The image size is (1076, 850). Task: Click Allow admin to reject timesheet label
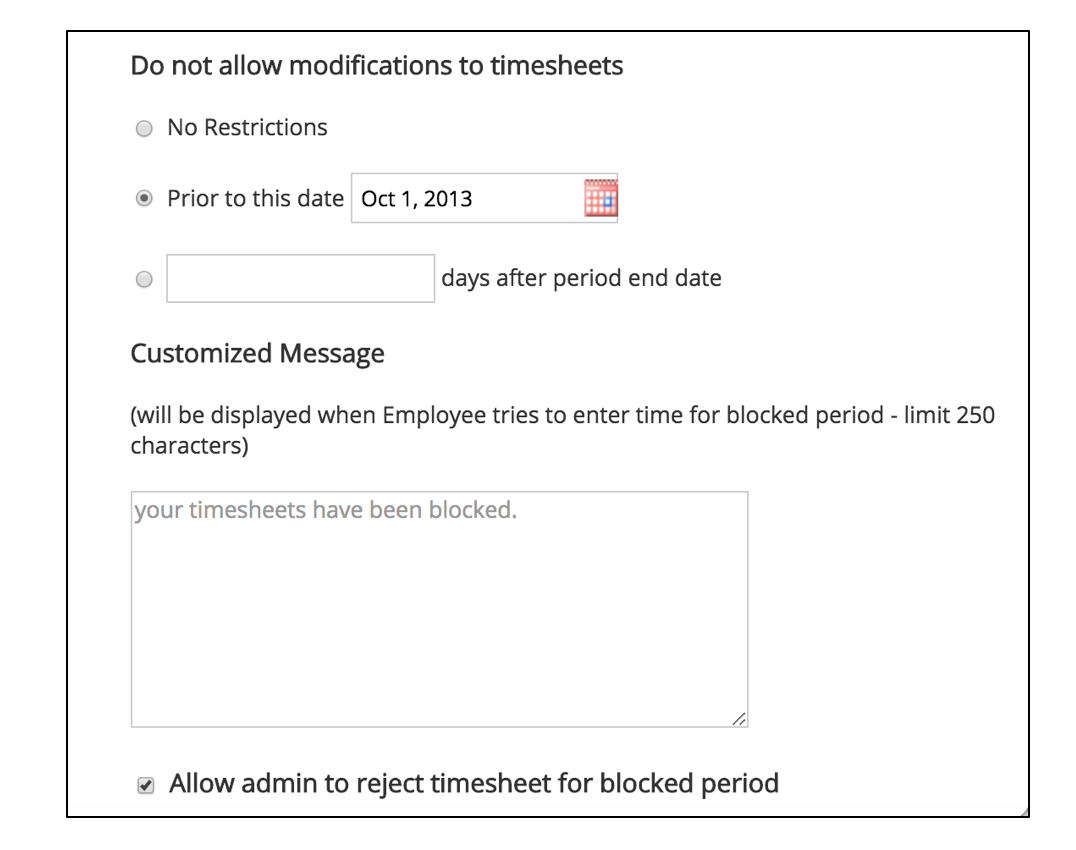click(473, 783)
